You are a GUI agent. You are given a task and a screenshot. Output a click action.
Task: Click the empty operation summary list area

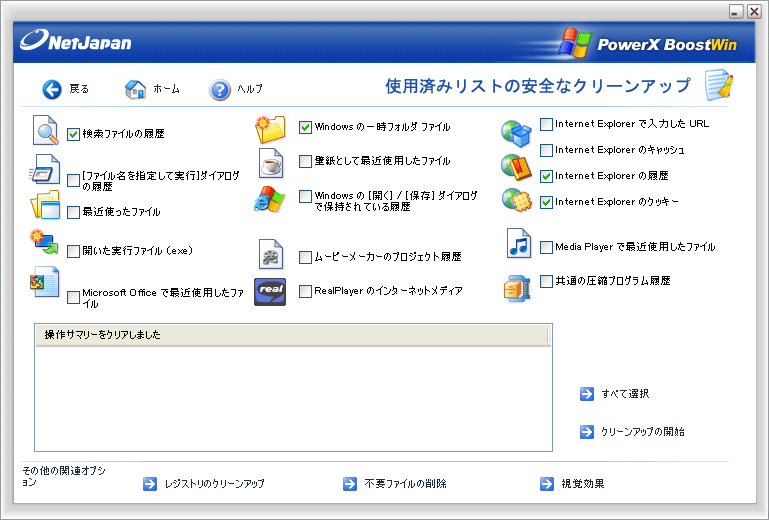pos(293,398)
